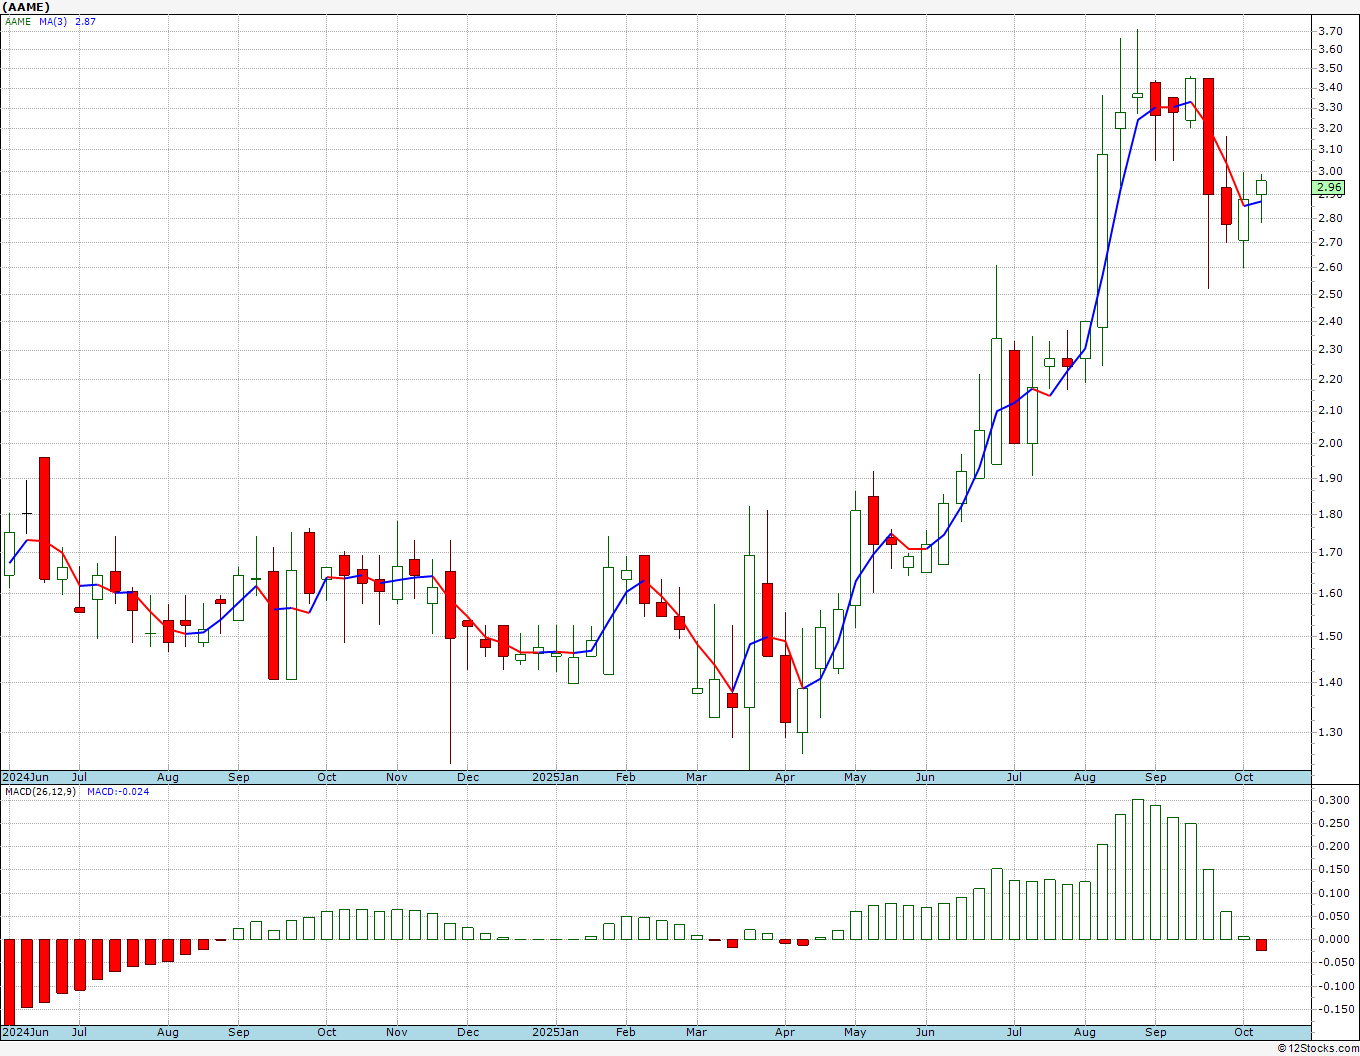
Task: Click the 1.30 price axis label
Action: tap(1330, 733)
